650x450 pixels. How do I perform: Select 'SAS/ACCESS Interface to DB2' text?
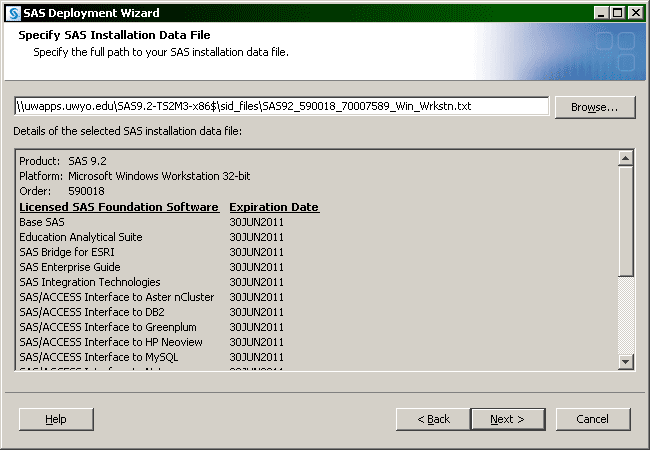(92, 312)
